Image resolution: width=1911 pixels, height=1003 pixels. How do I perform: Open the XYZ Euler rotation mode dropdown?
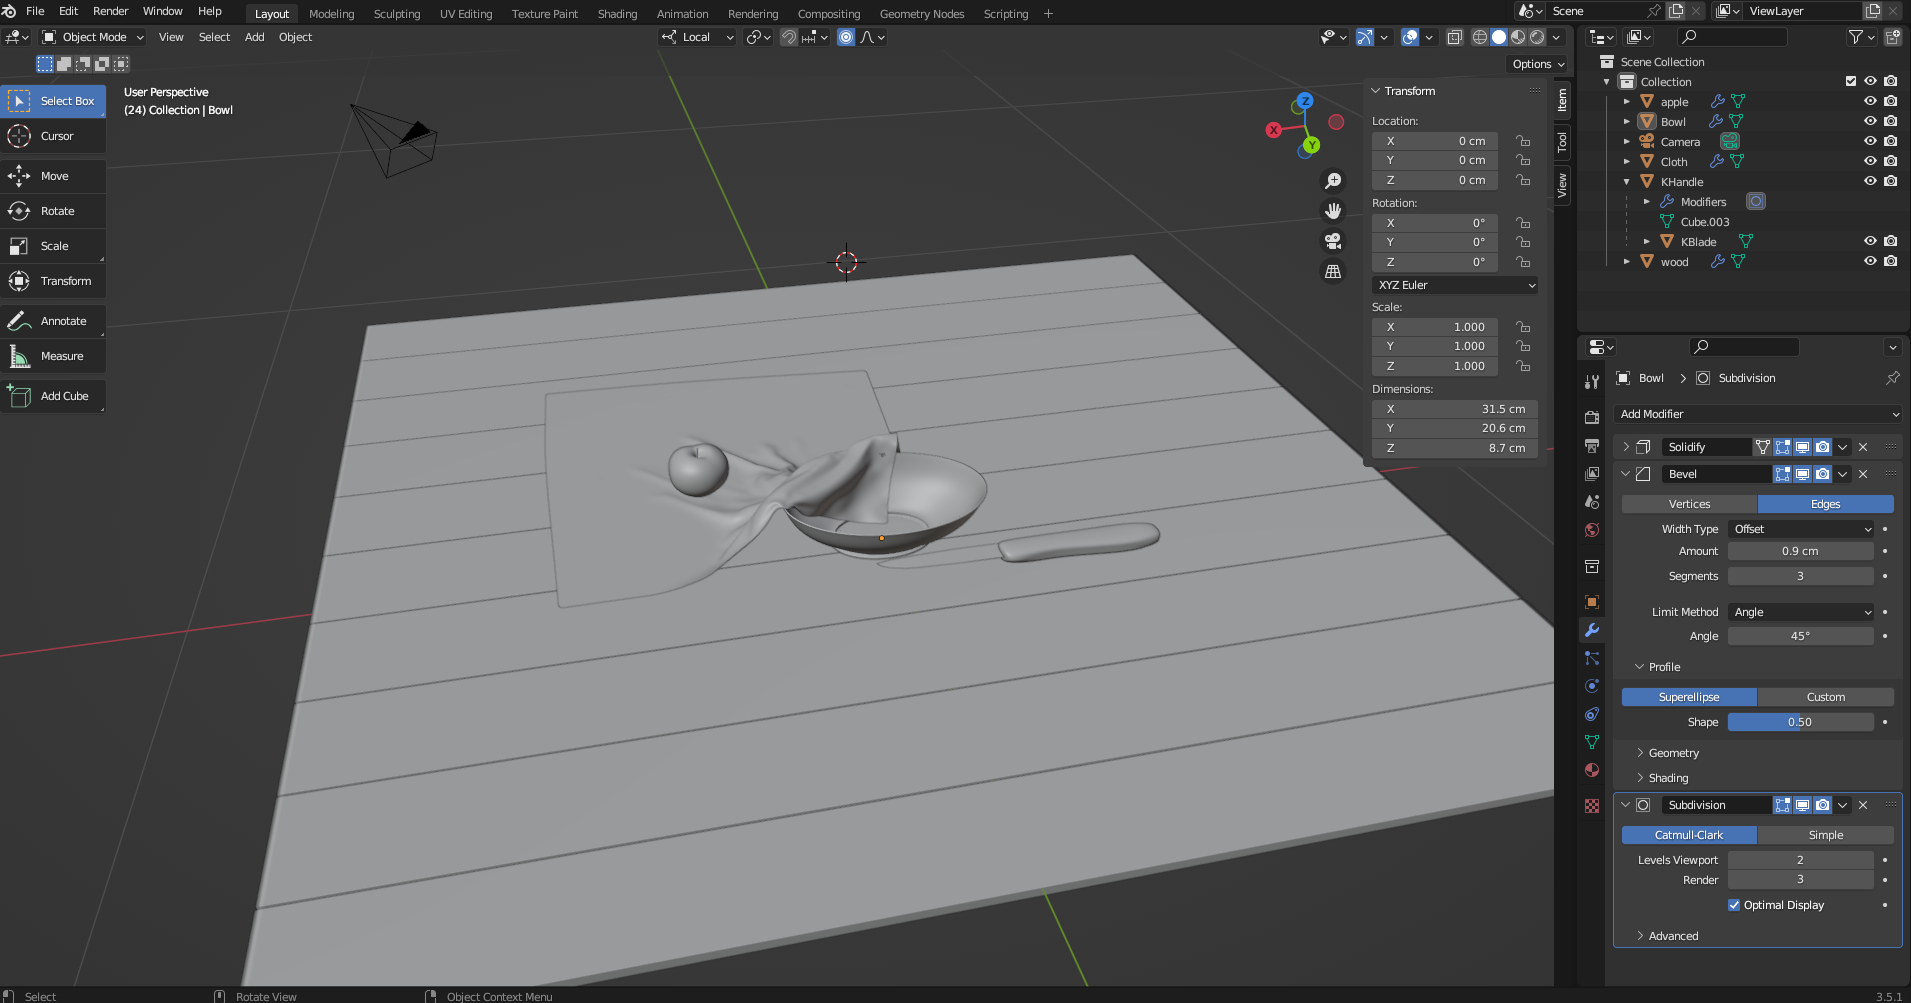[1455, 285]
